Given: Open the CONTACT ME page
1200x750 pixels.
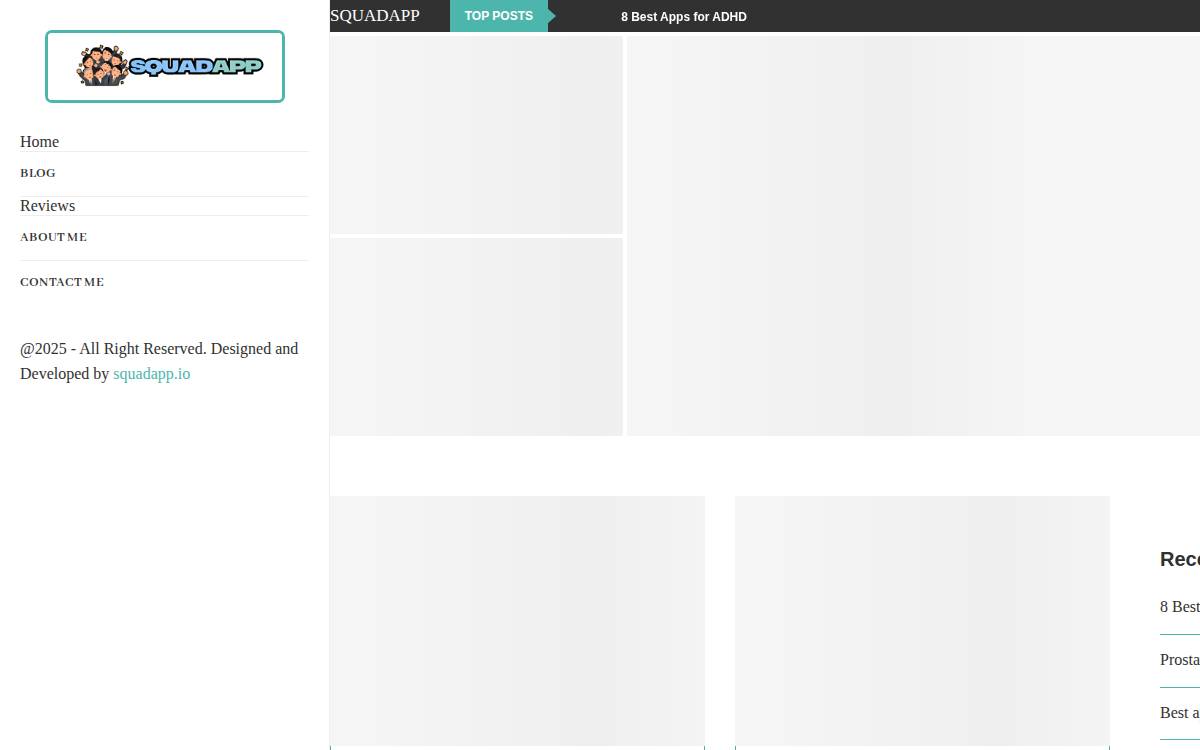Looking at the screenshot, I should 62,282.
